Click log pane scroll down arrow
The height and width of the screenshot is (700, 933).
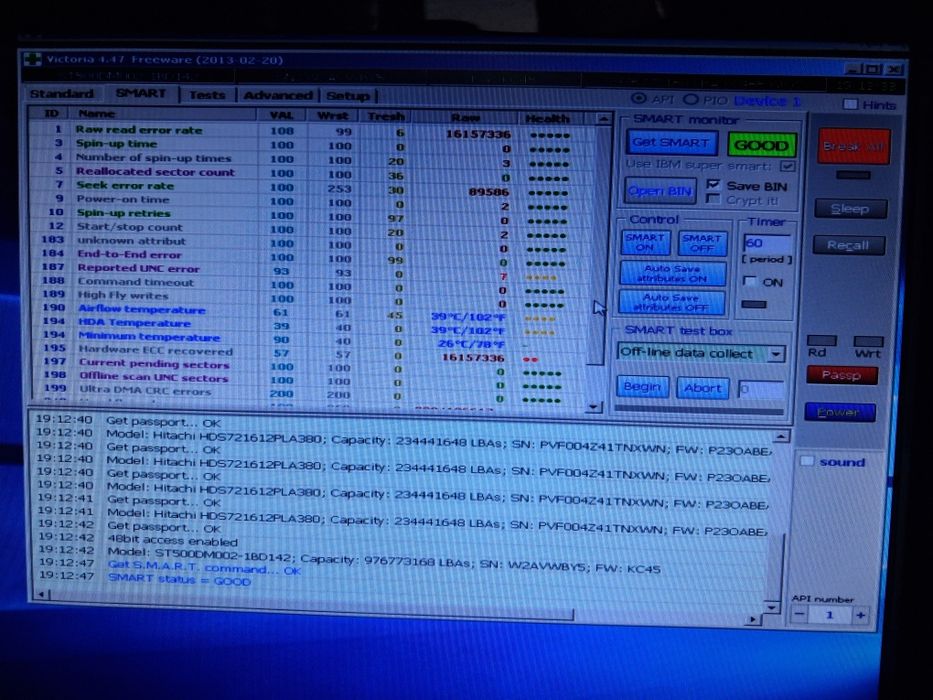pyautogui.click(x=772, y=607)
